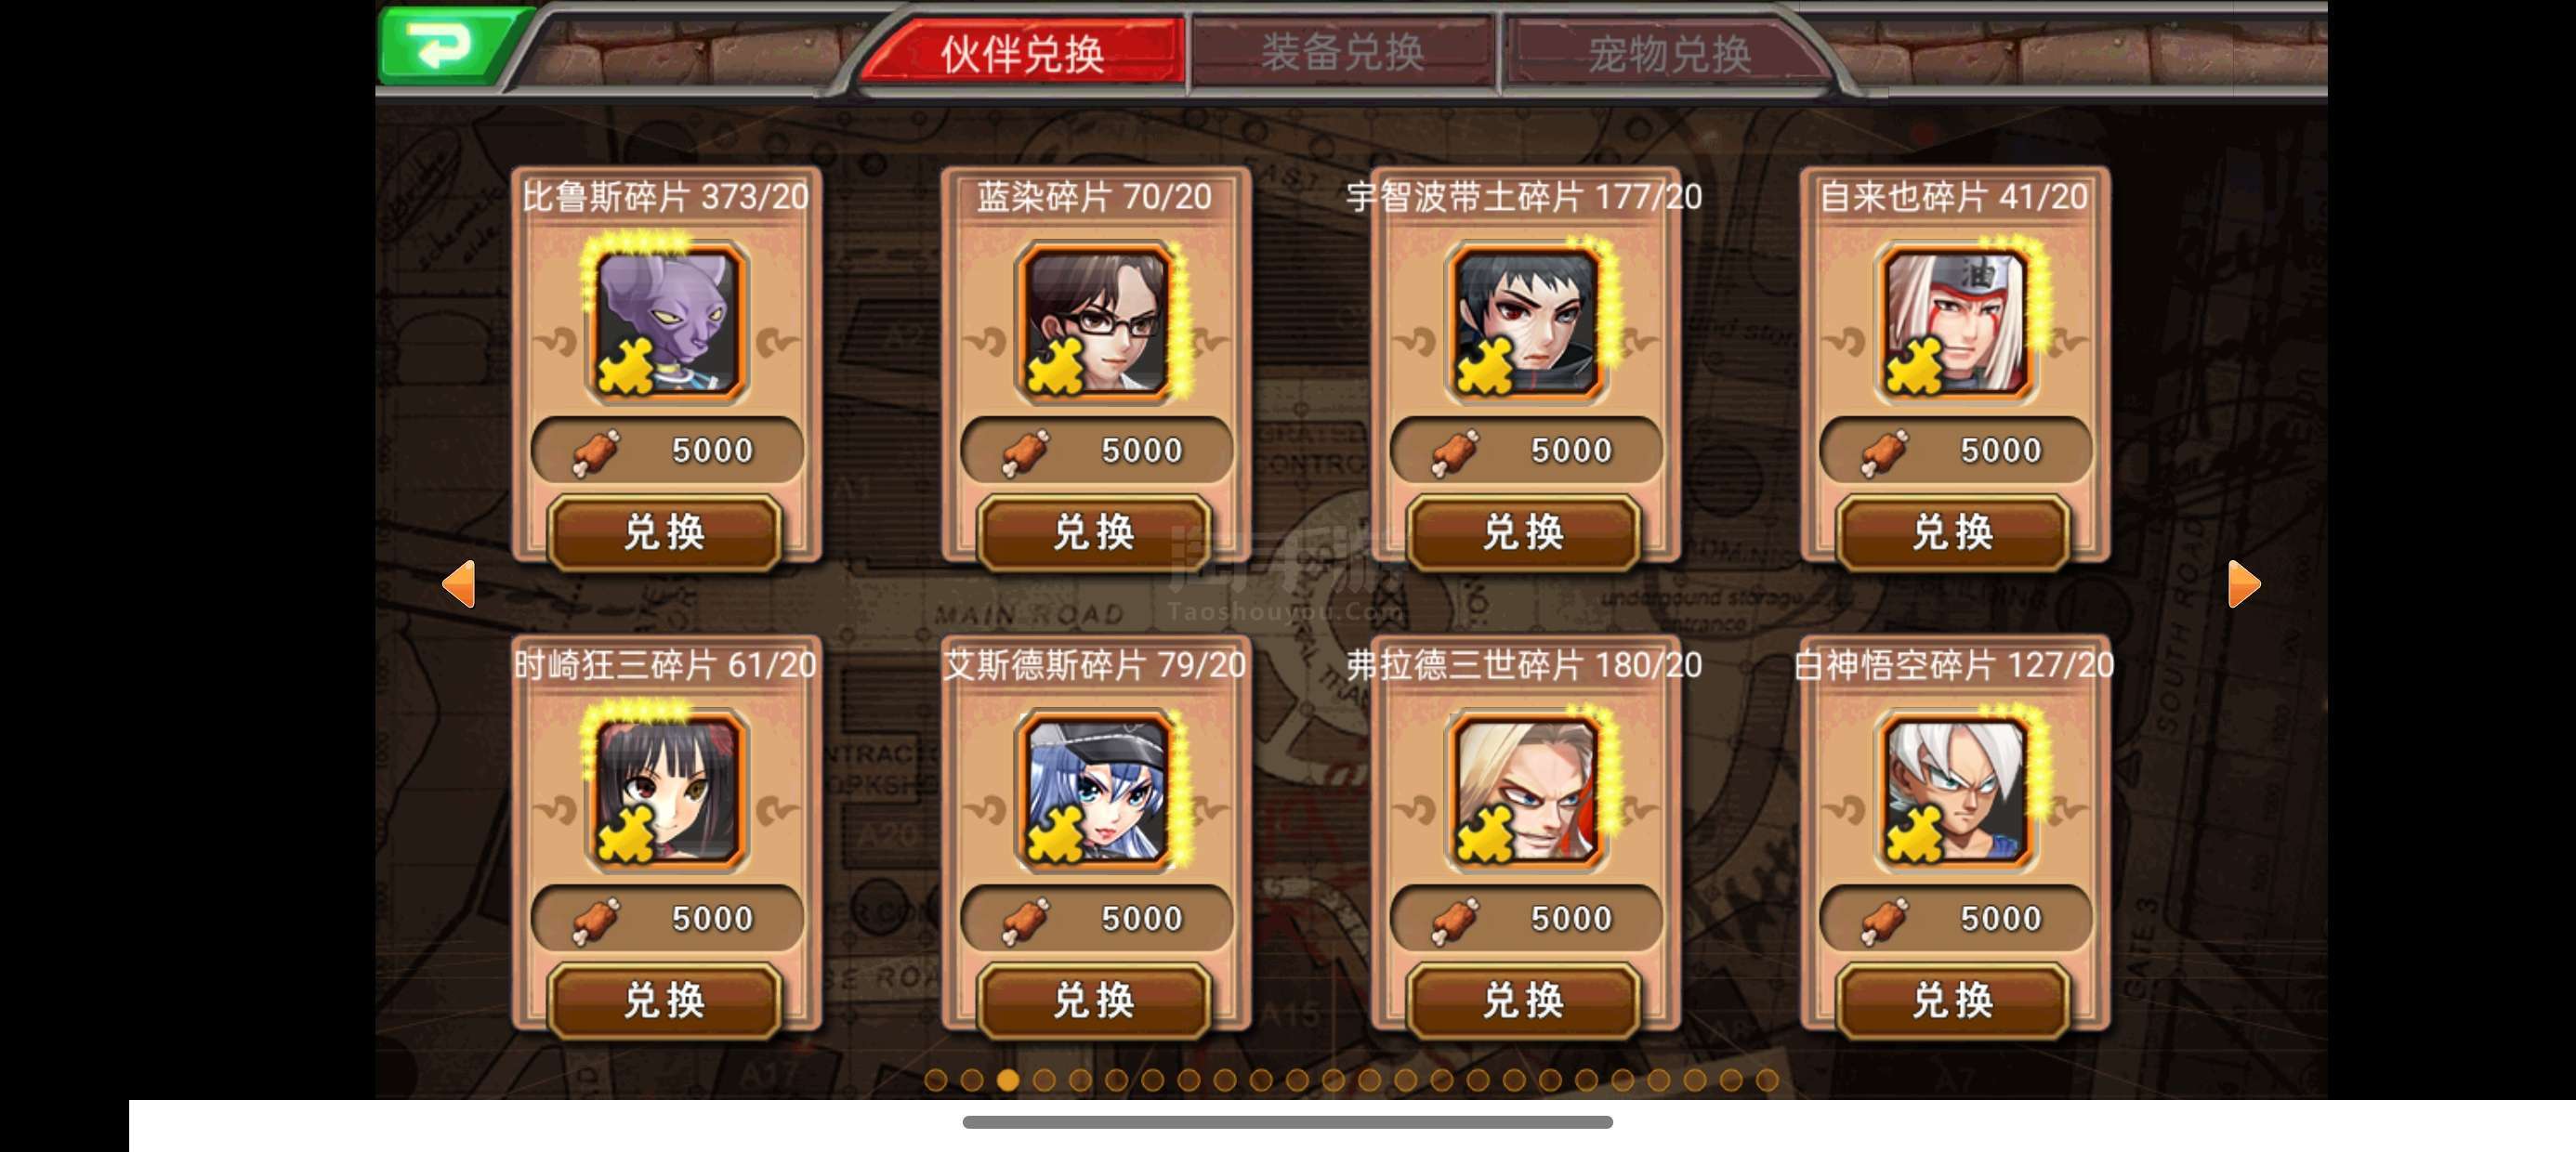Select the 比鲁斯 fragment character portrait
Screen dimensions: 2576x1152
(x=666, y=322)
